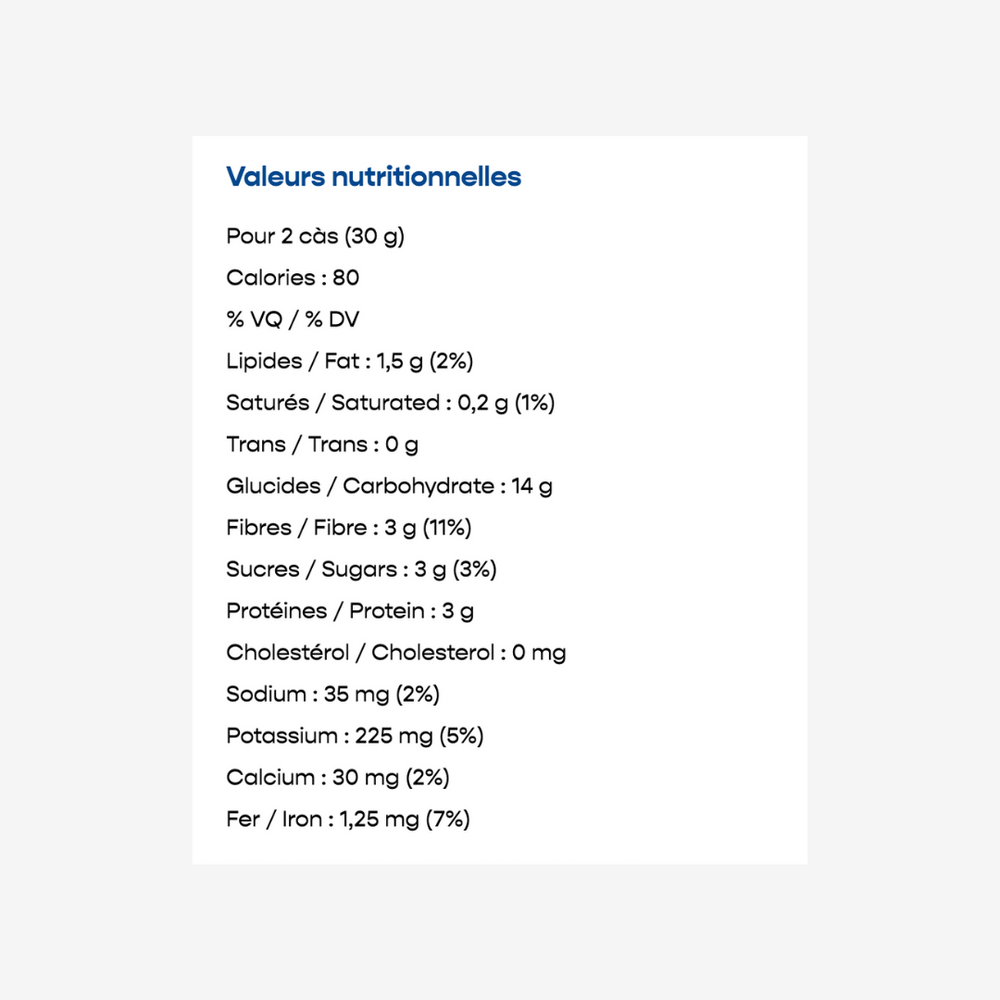Click the "Cholestérol / Cholesterol" label
This screenshot has height=1000, width=1000.
(x=360, y=653)
